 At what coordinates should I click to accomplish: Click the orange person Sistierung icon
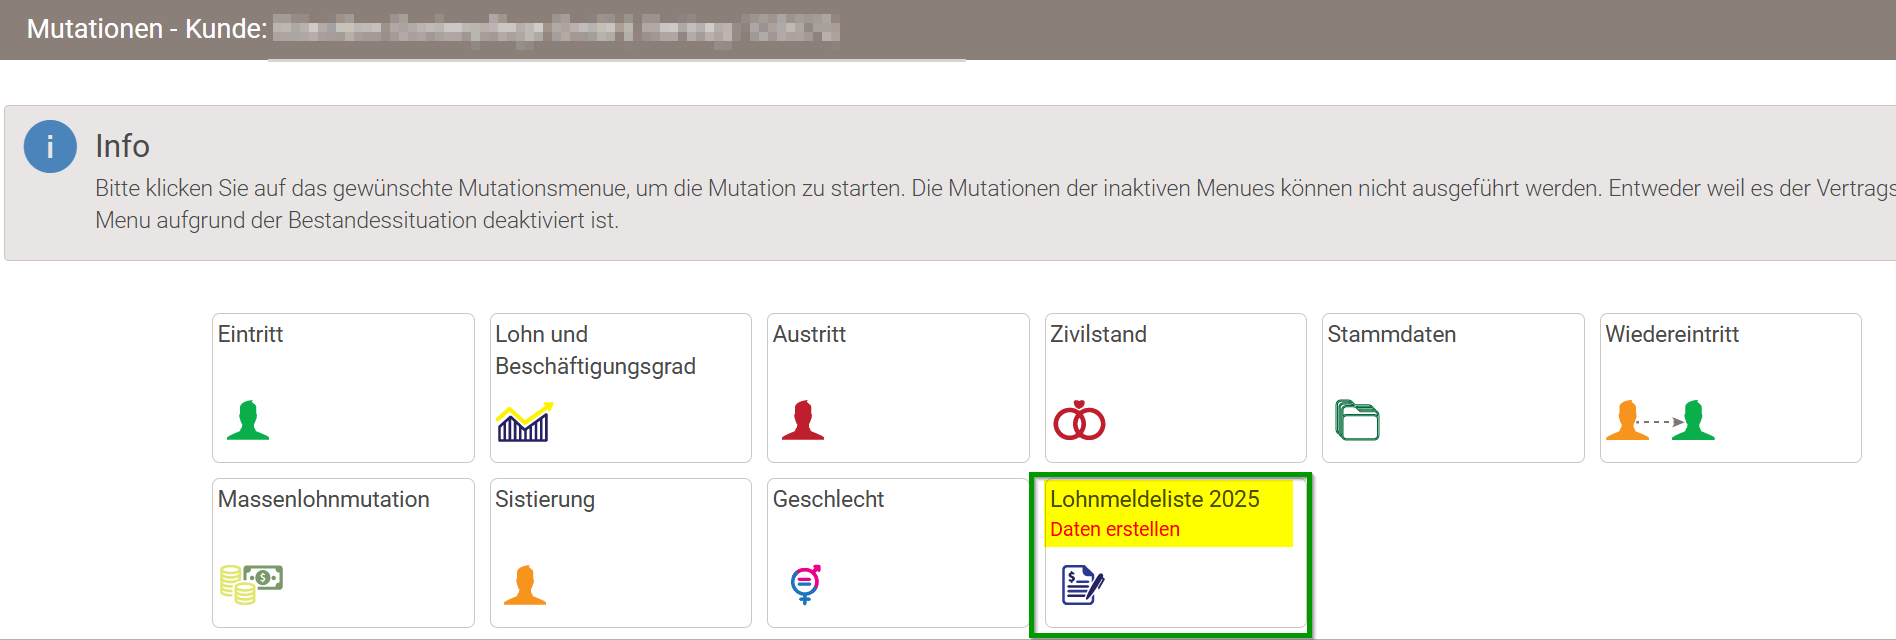(x=525, y=585)
